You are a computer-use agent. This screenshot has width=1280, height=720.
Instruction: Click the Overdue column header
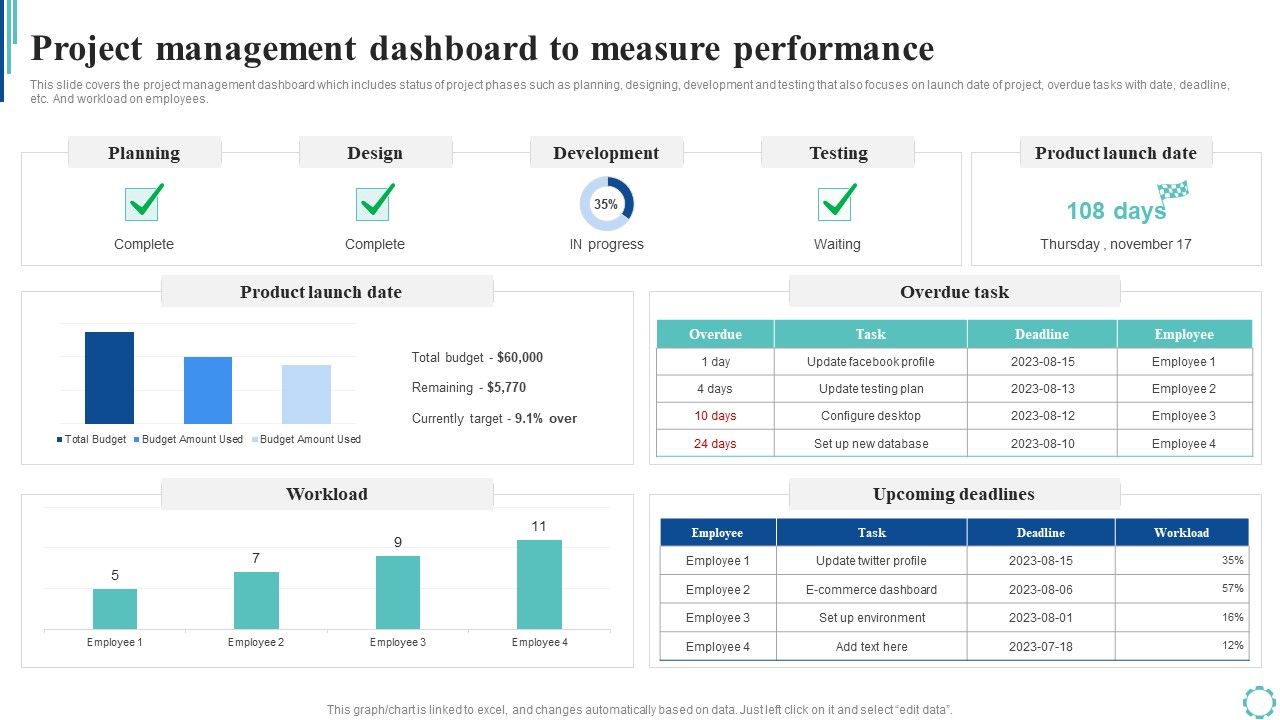click(x=715, y=334)
